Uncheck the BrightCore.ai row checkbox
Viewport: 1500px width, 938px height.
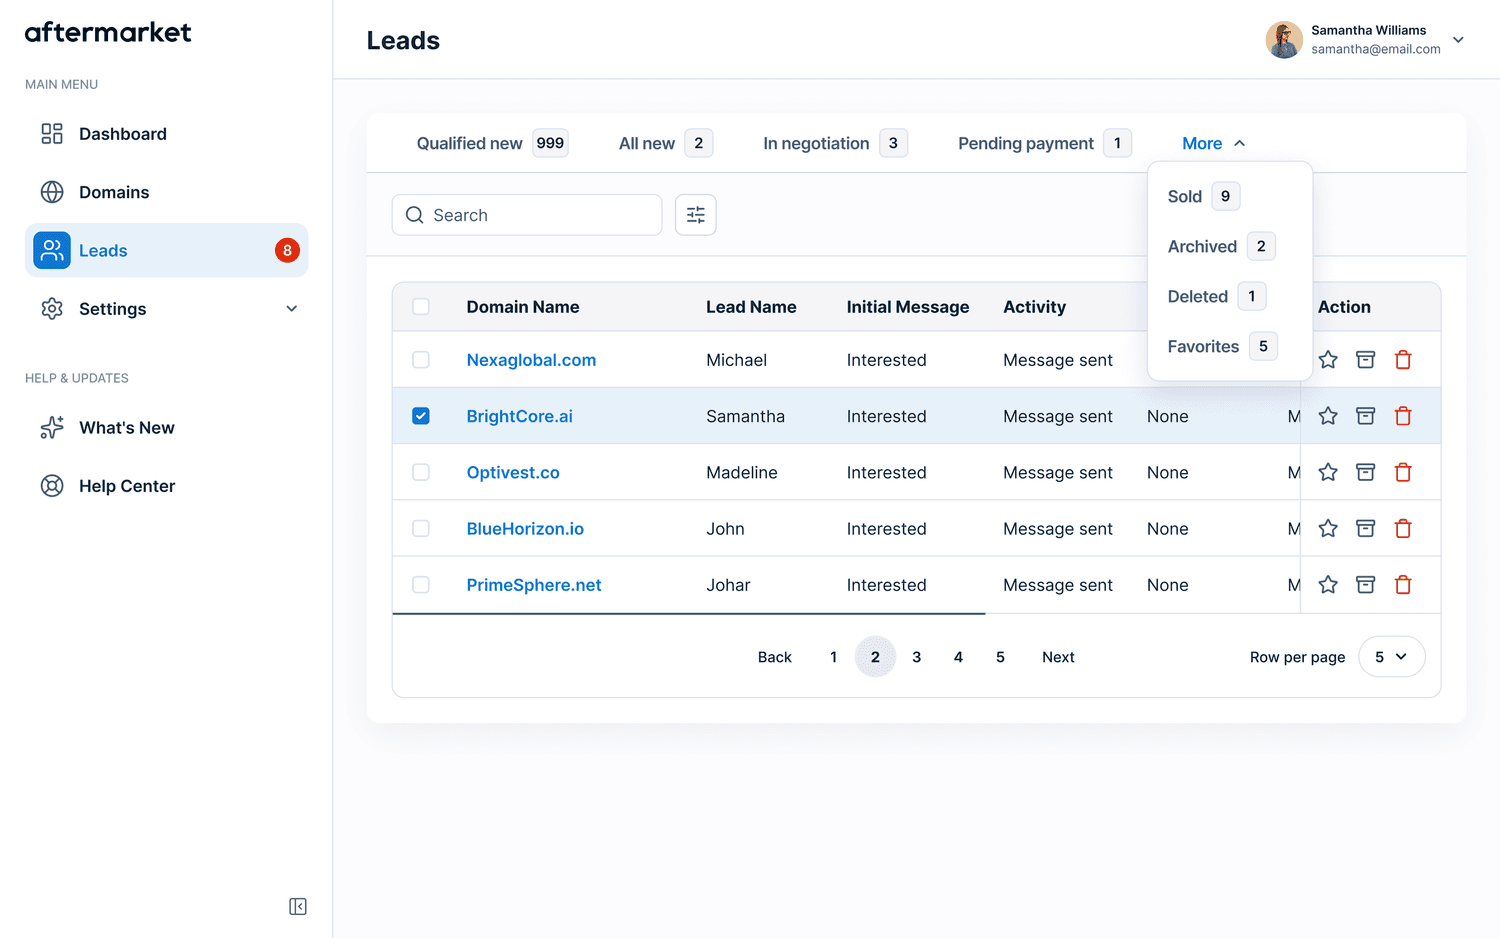click(421, 416)
